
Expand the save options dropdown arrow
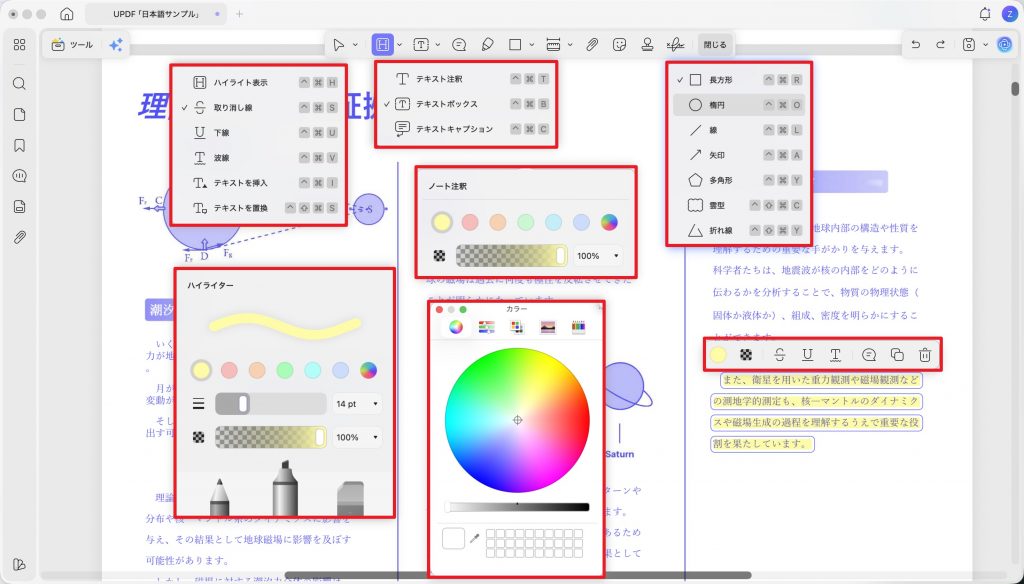pos(985,44)
